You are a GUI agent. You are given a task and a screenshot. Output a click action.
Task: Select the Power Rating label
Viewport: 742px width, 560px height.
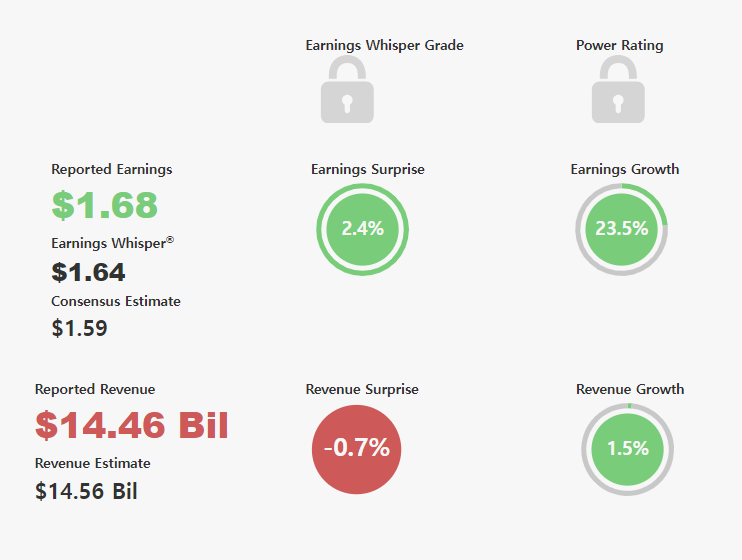(619, 45)
